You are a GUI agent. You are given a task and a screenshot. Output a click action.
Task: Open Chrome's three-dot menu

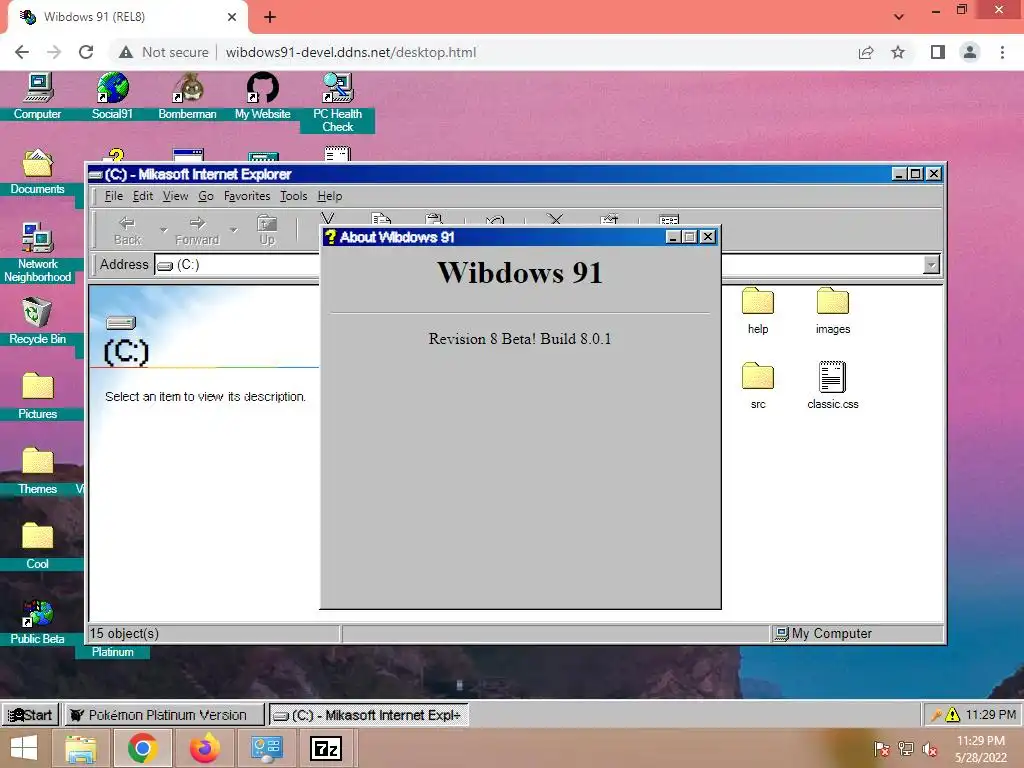pyautogui.click(x=1002, y=52)
